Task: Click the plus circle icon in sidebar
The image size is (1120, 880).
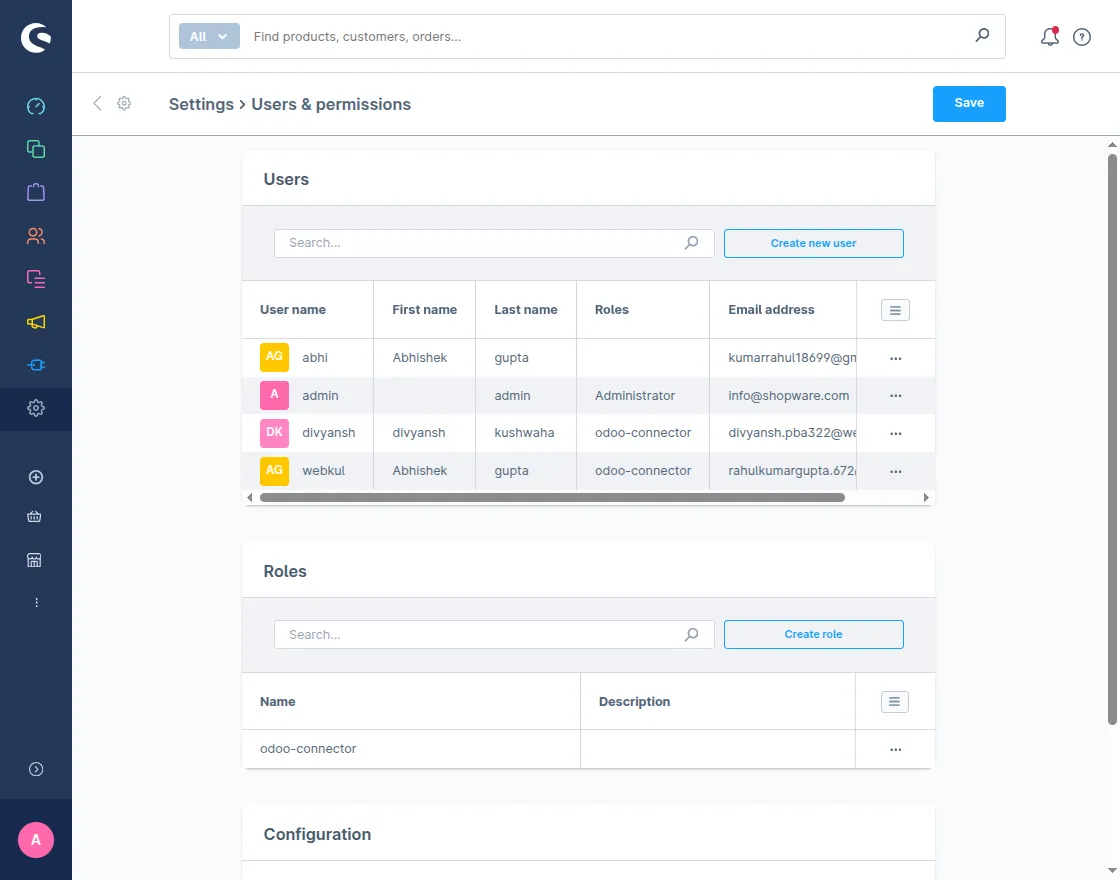Action: 36,477
